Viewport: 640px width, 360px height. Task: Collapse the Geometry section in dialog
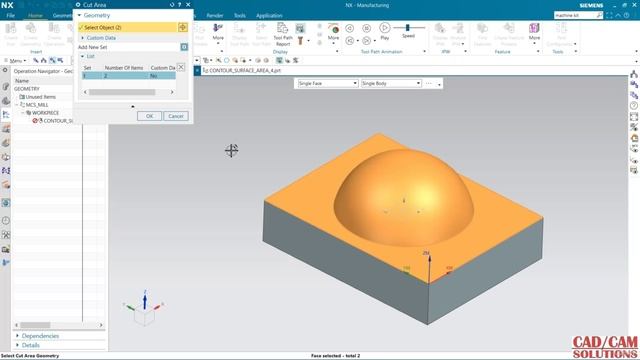(x=80, y=15)
